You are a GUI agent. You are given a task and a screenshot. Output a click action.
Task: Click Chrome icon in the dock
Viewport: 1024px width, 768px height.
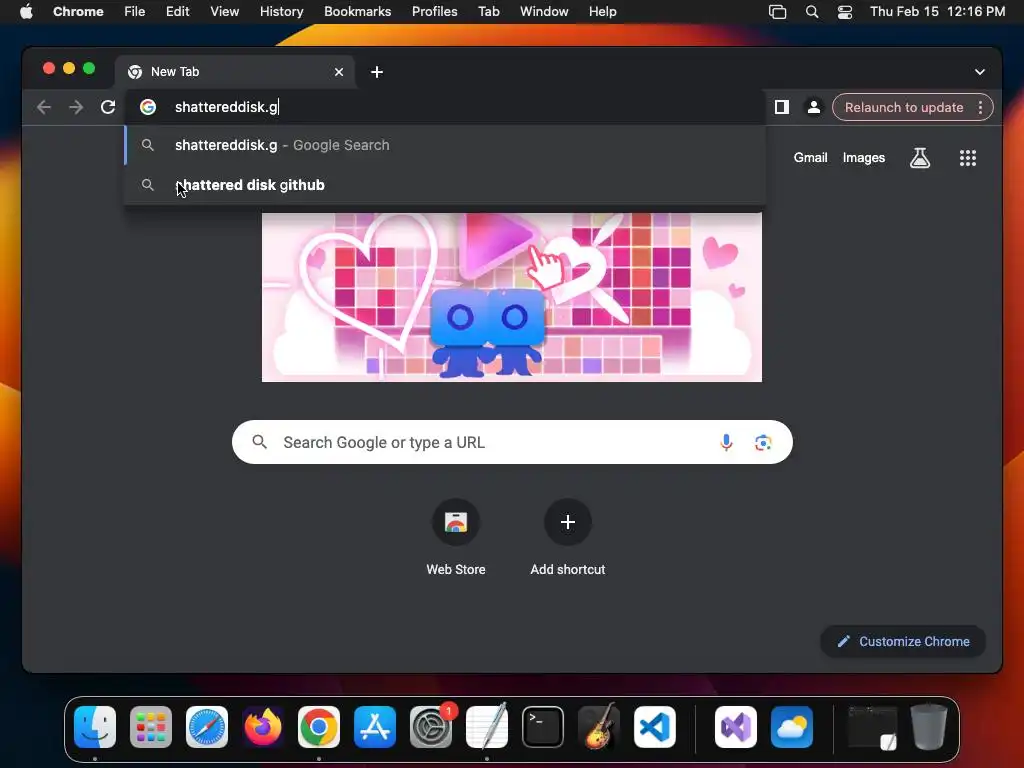tap(319, 727)
